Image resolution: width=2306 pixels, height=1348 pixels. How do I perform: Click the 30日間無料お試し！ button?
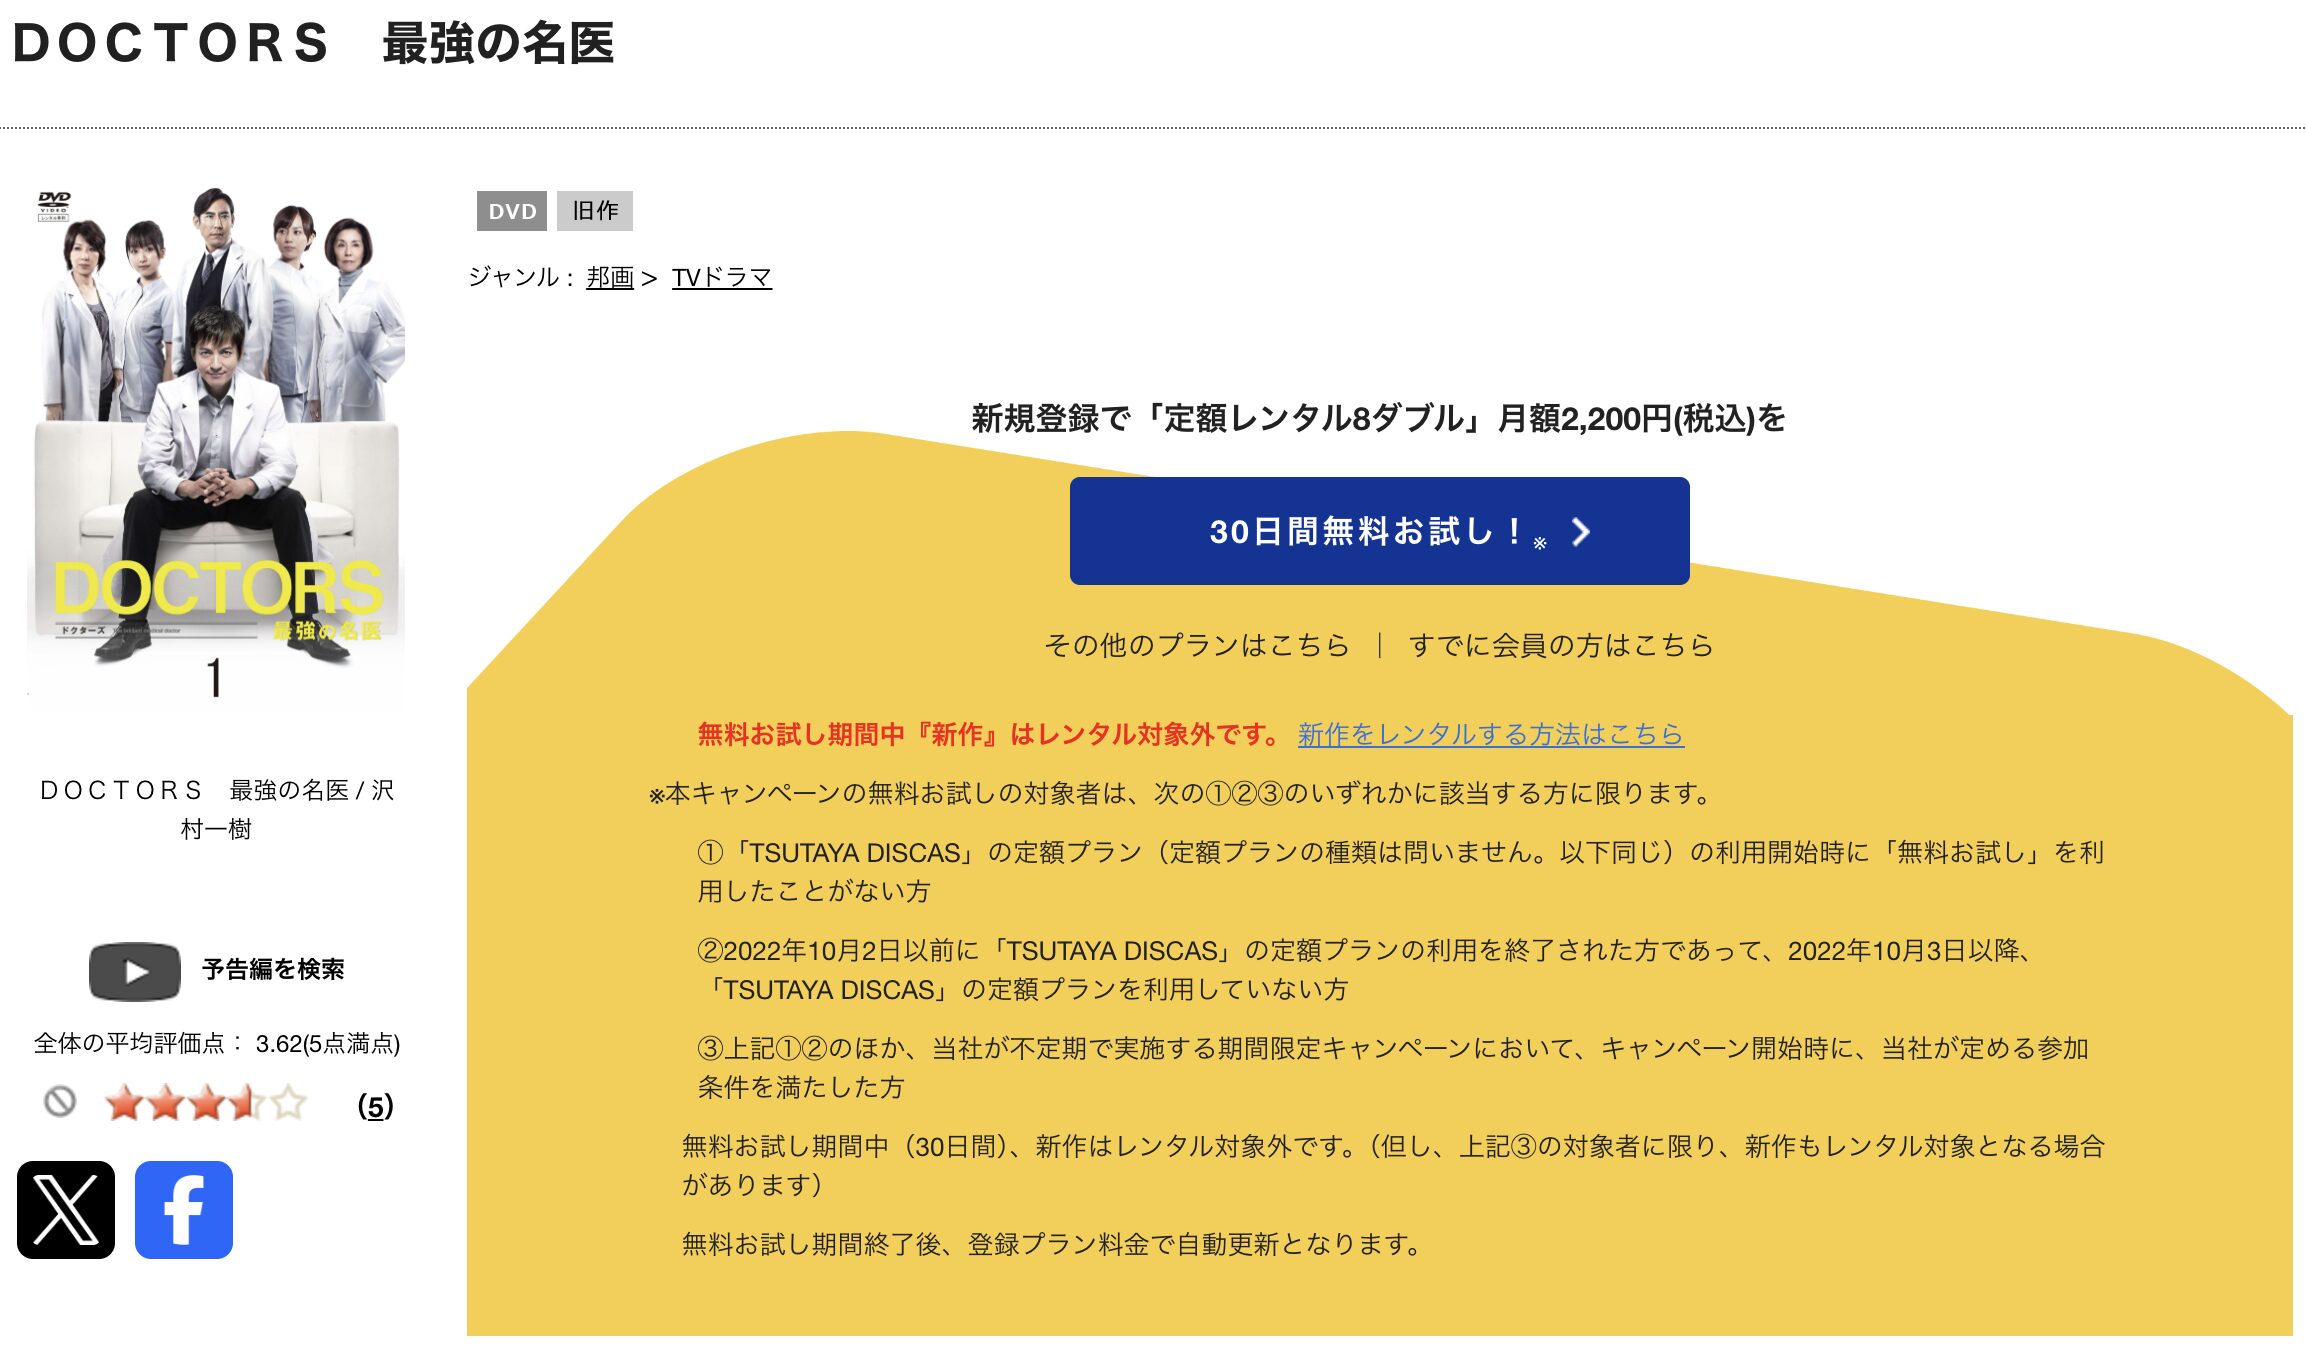click(x=1379, y=531)
